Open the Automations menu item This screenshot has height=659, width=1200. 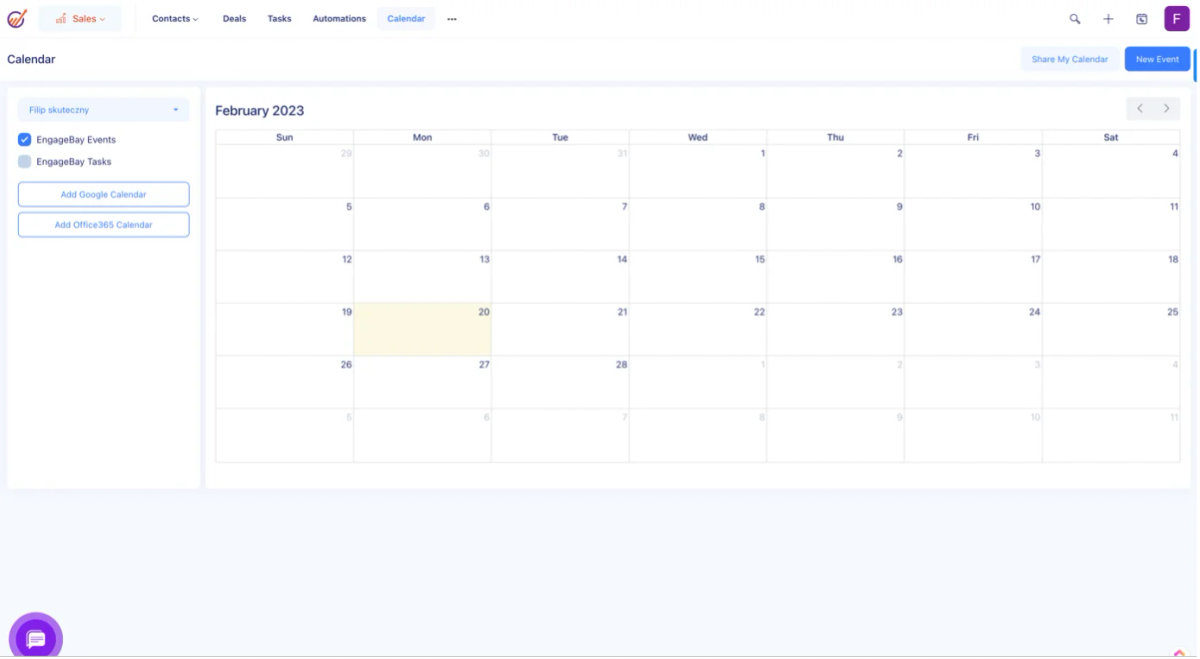tap(339, 19)
